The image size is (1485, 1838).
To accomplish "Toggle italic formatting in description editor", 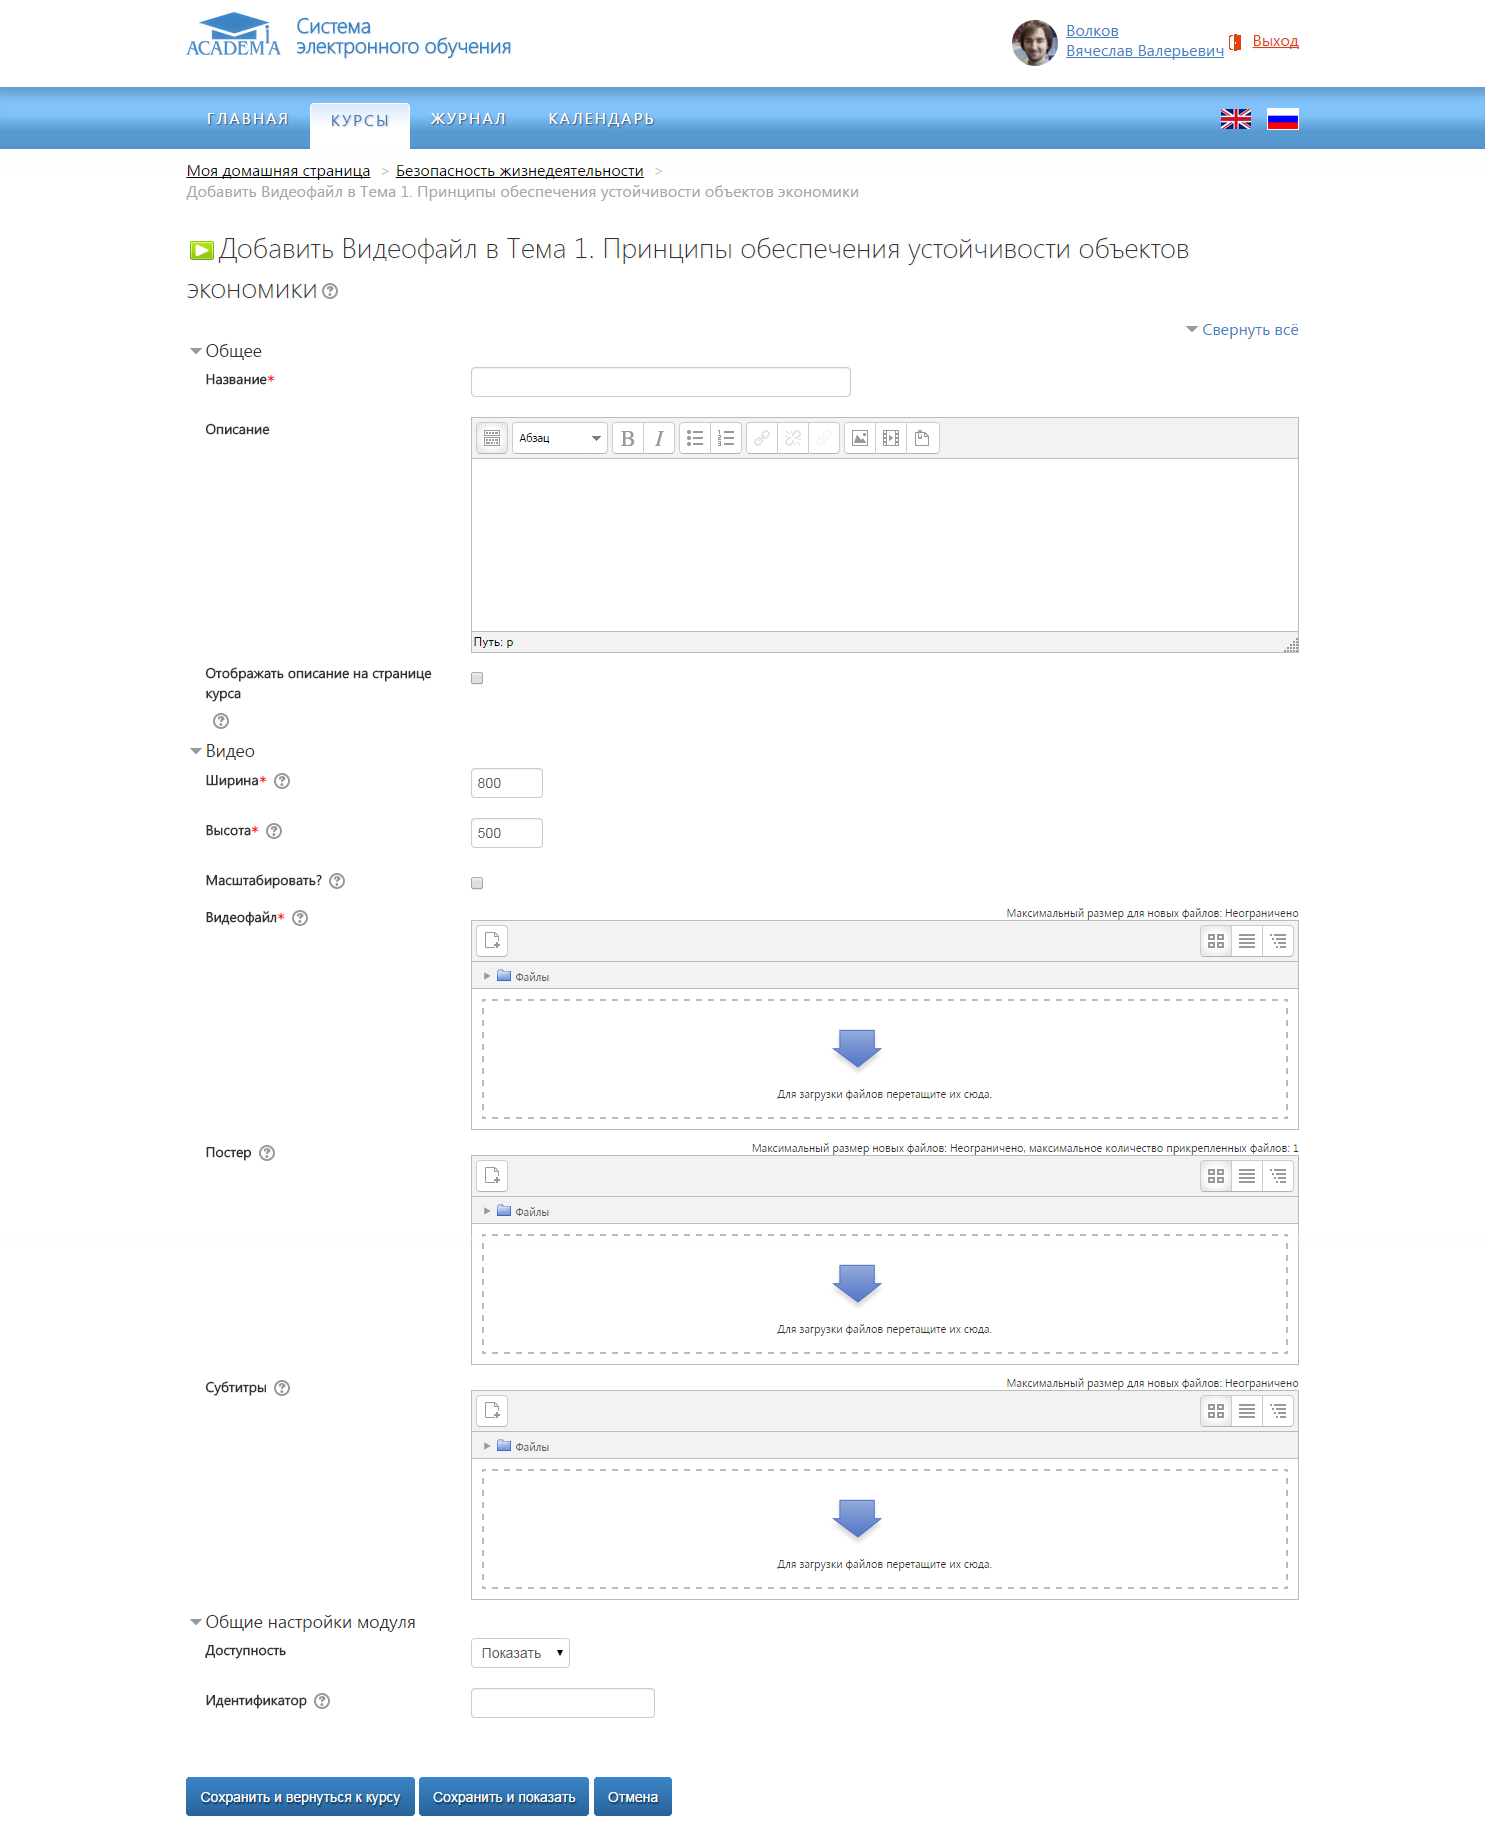I will [x=658, y=438].
